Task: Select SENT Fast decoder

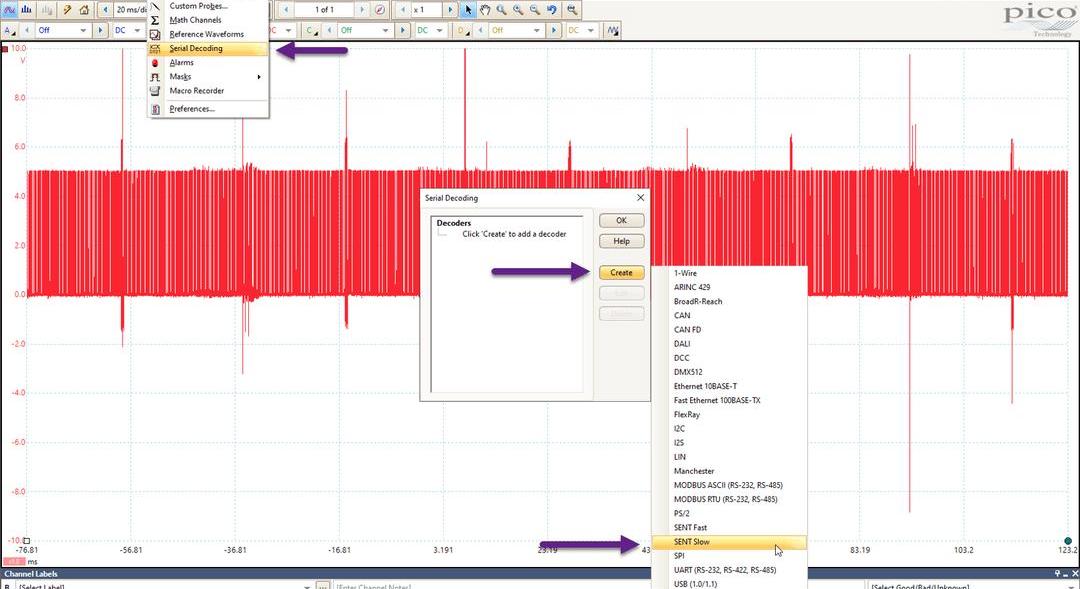Action: point(729,527)
